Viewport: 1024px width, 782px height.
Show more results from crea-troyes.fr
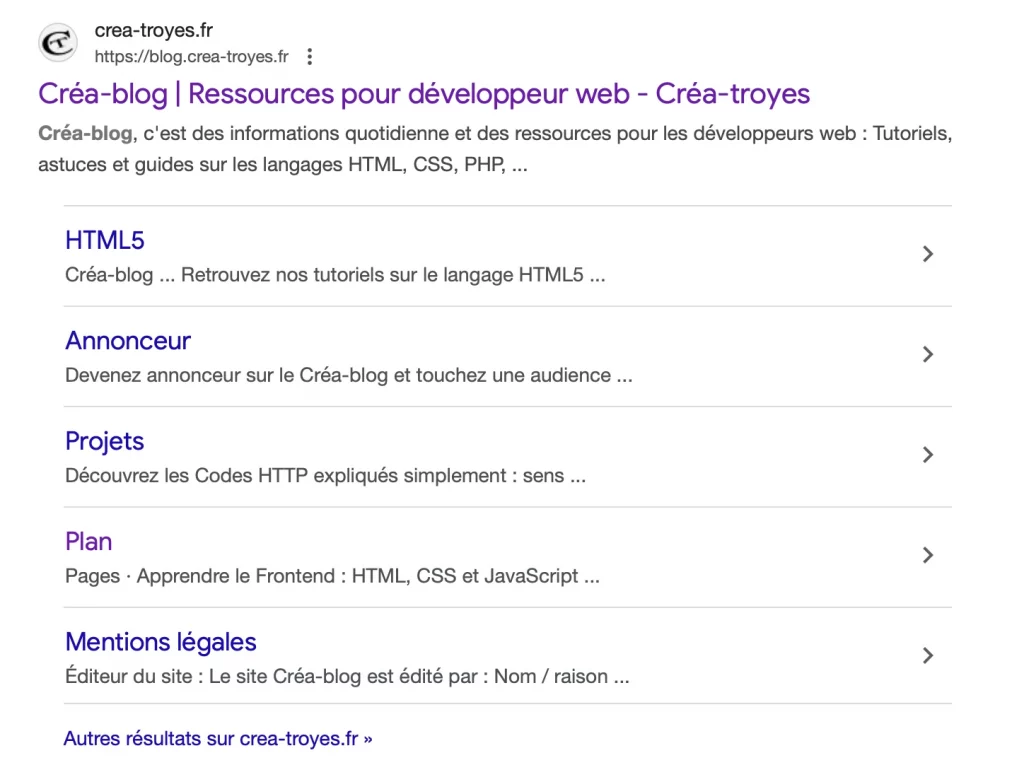click(218, 738)
